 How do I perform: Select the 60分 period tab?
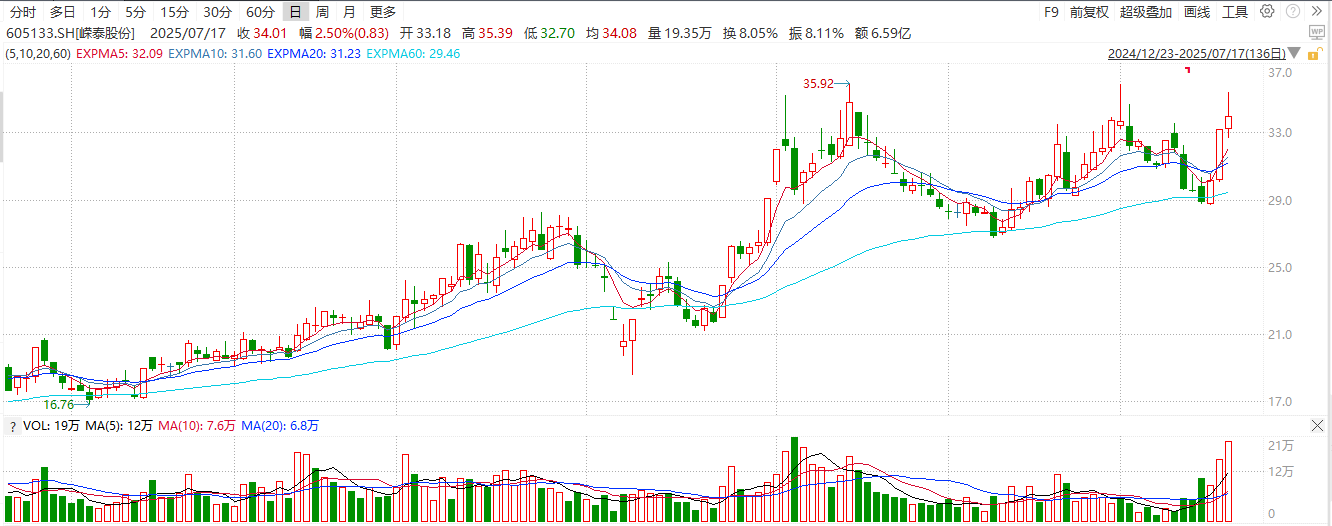tap(260, 12)
